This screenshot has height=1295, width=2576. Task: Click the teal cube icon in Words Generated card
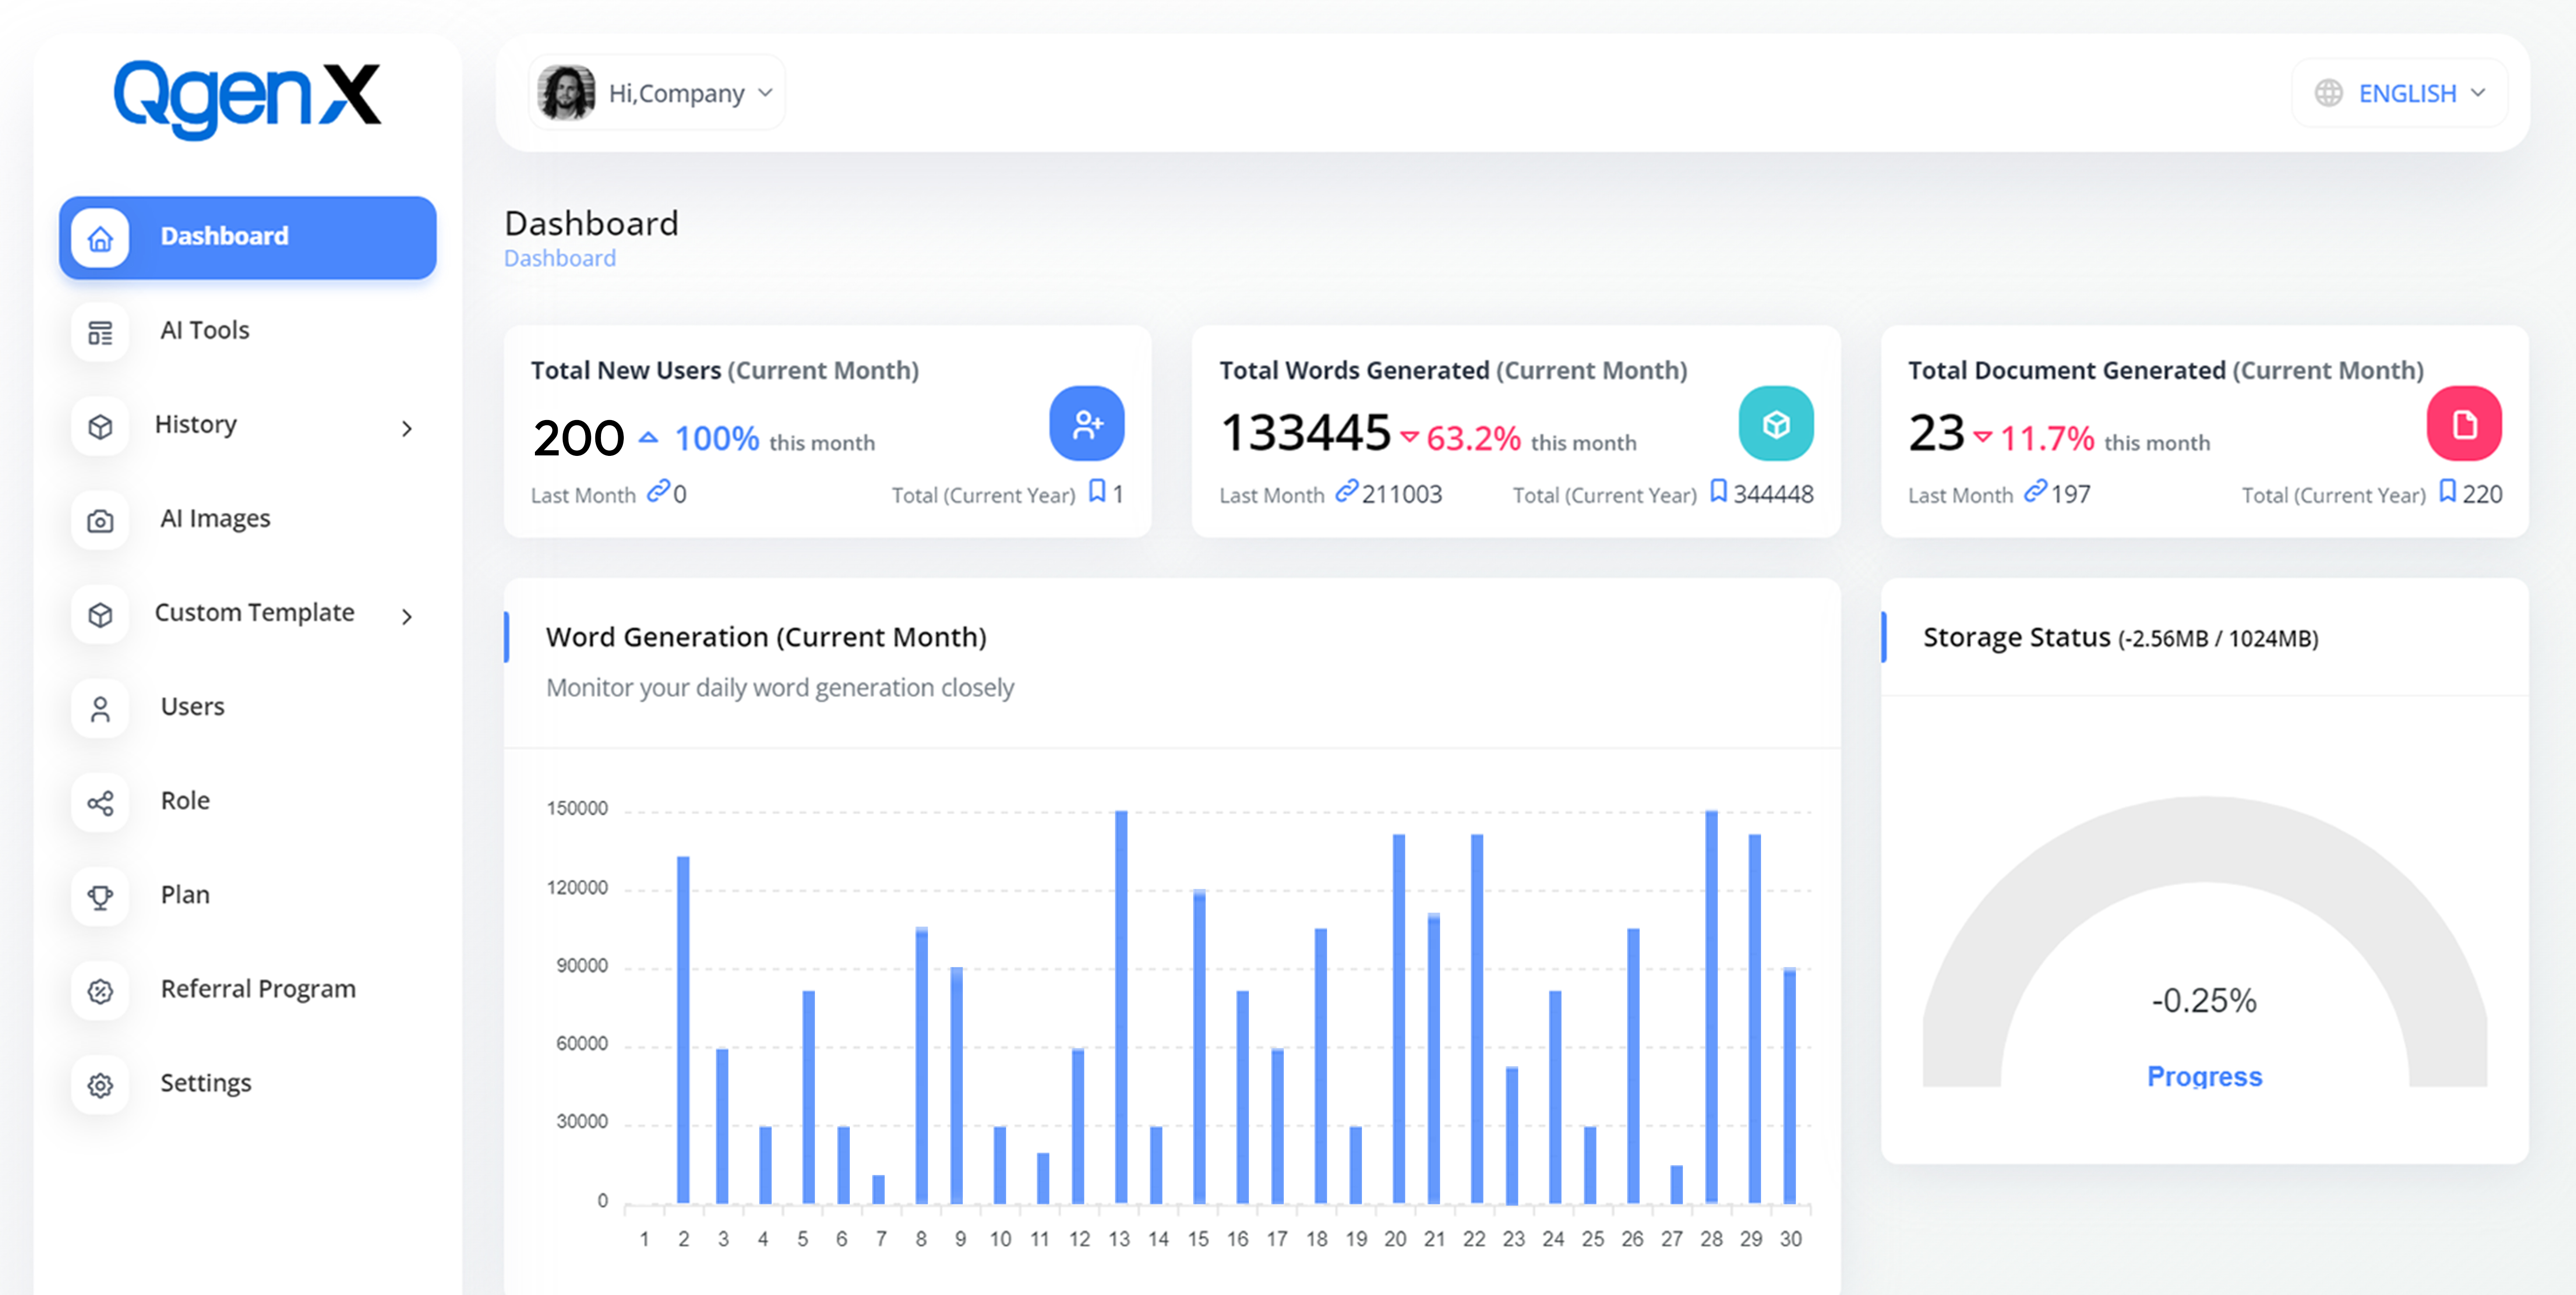pyautogui.click(x=1776, y=424)
